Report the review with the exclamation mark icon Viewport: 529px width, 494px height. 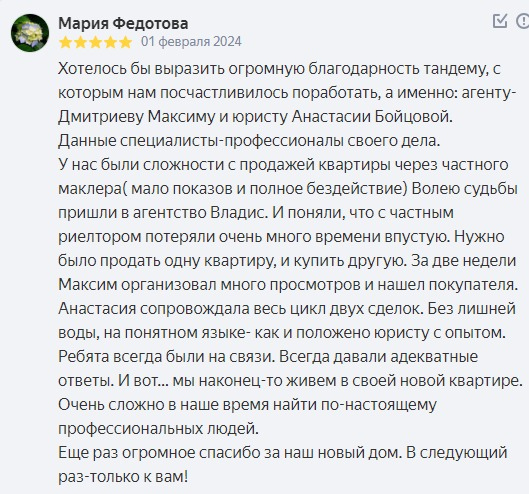coord(523,21)
